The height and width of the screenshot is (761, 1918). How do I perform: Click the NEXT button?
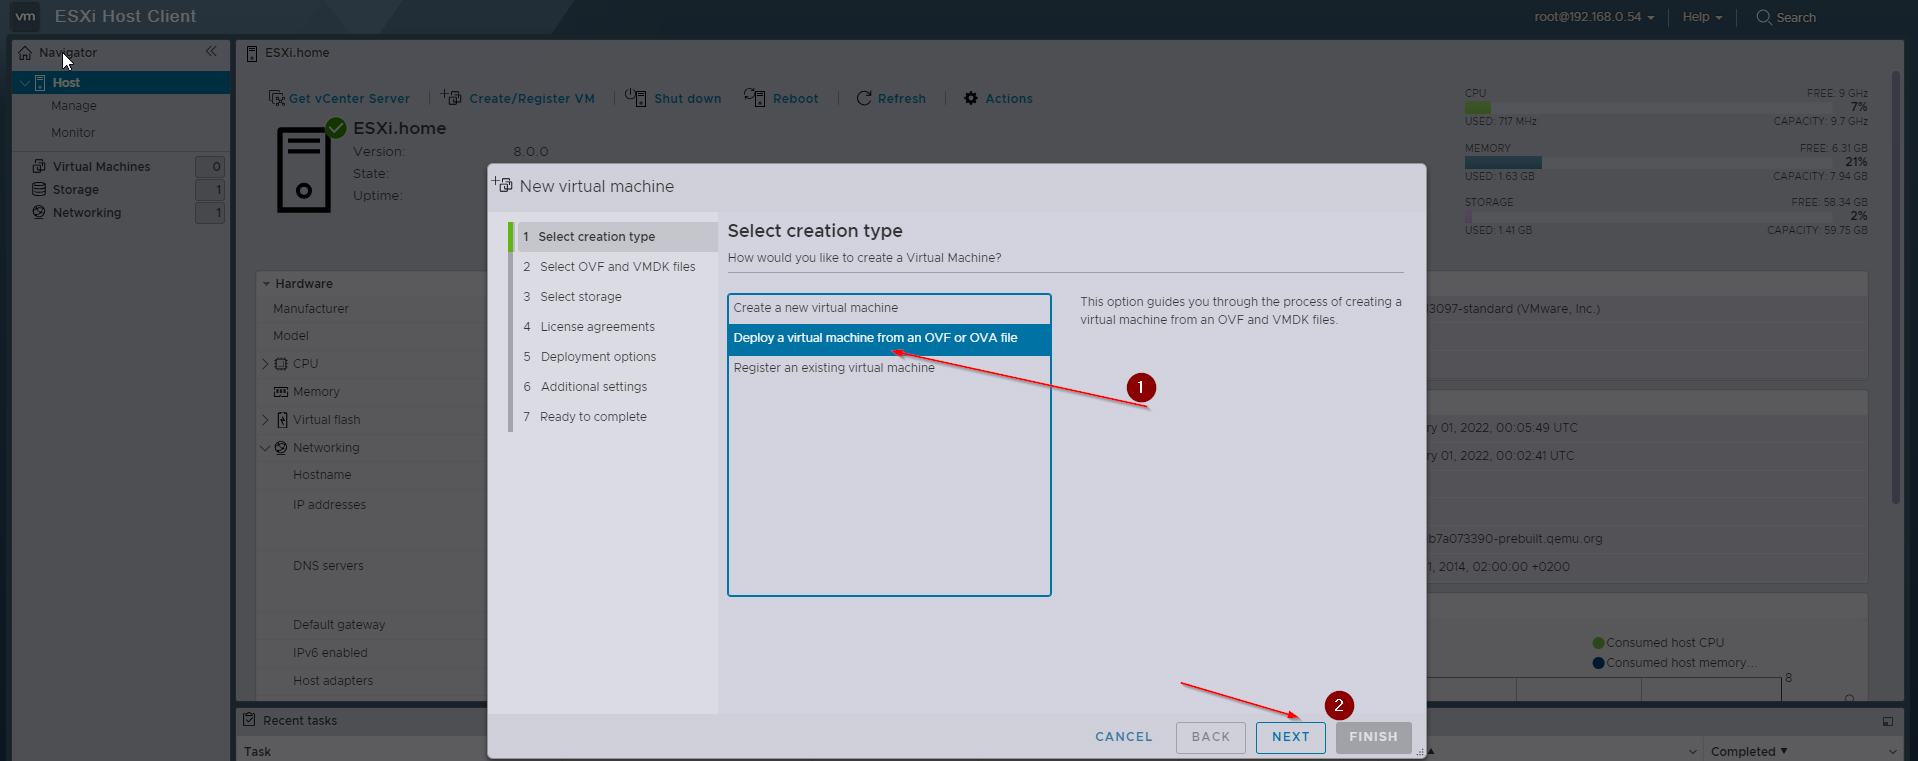coord(1290,737)
